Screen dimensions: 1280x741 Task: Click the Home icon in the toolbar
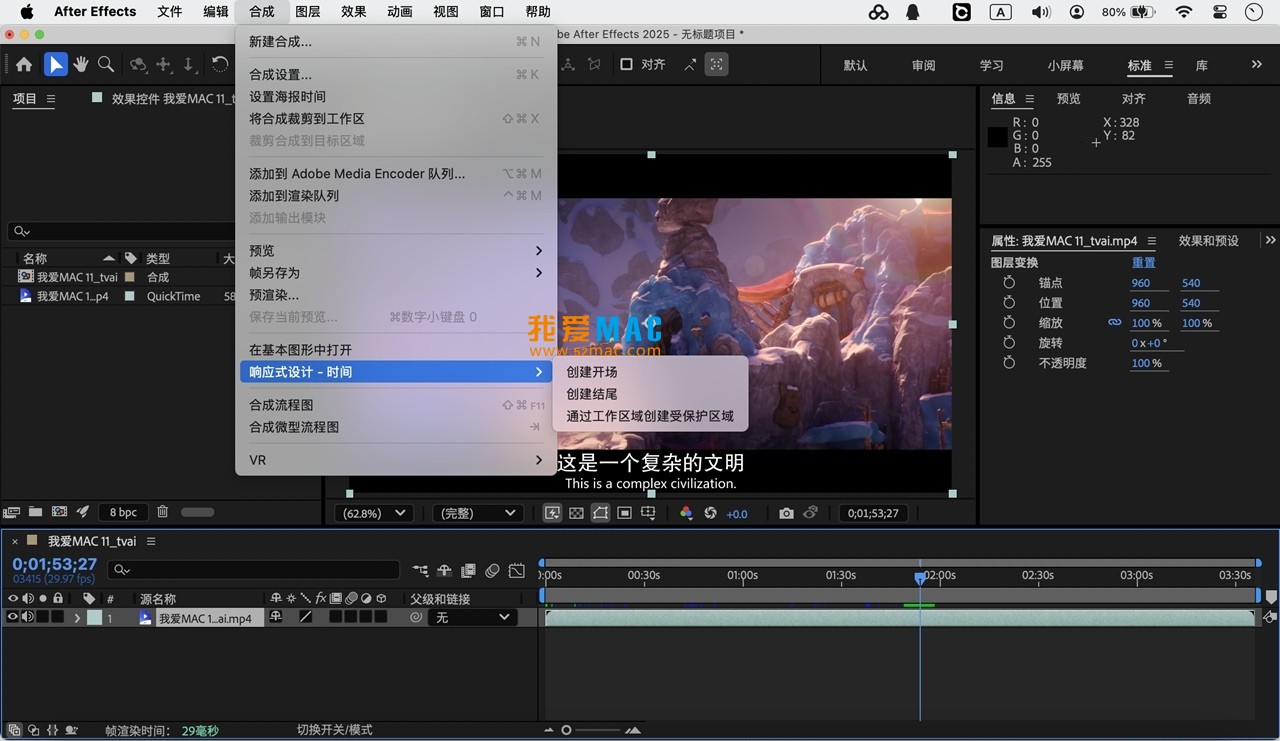tap(24, 64)
